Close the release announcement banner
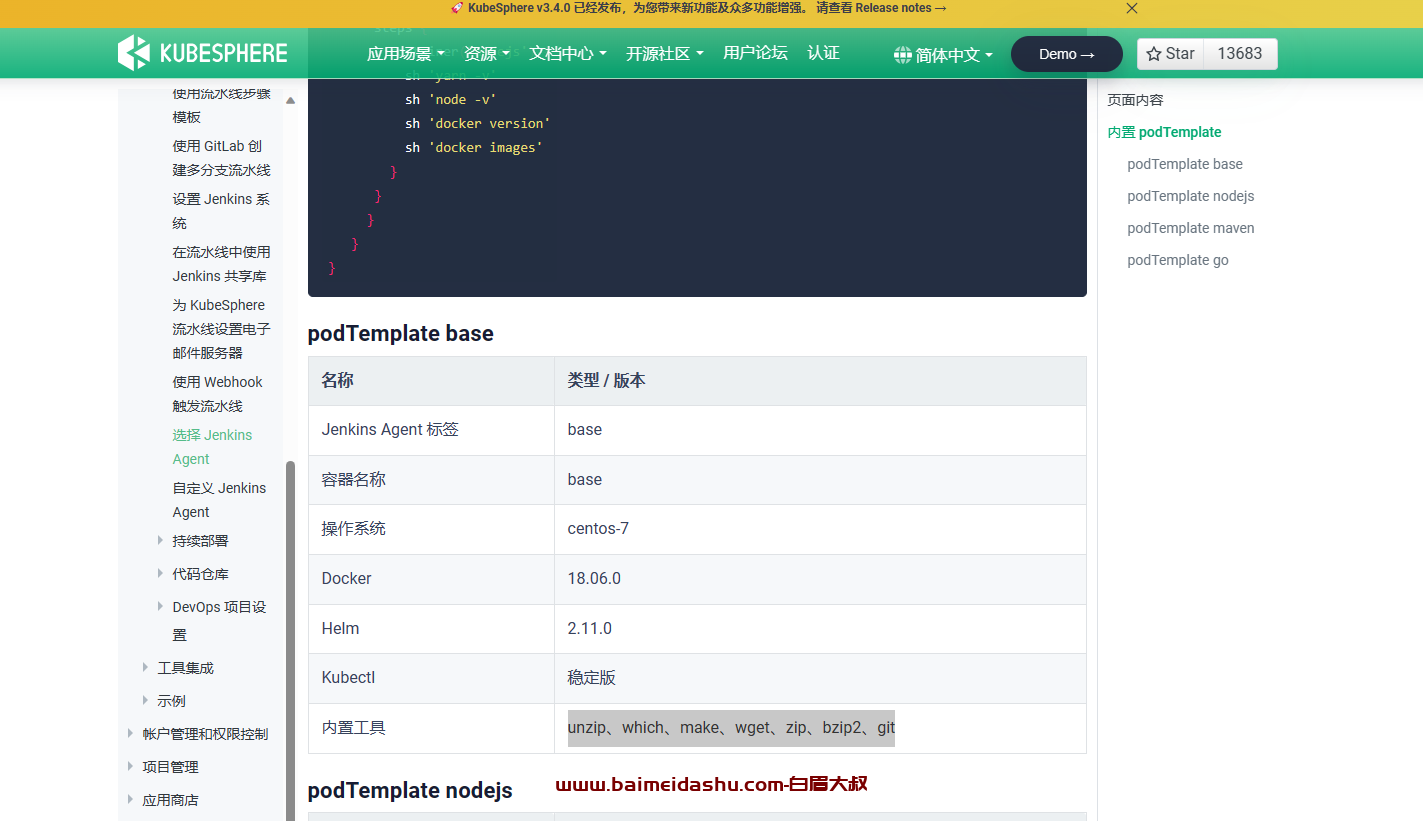 pyautogui.click(x=1132, y=8)
